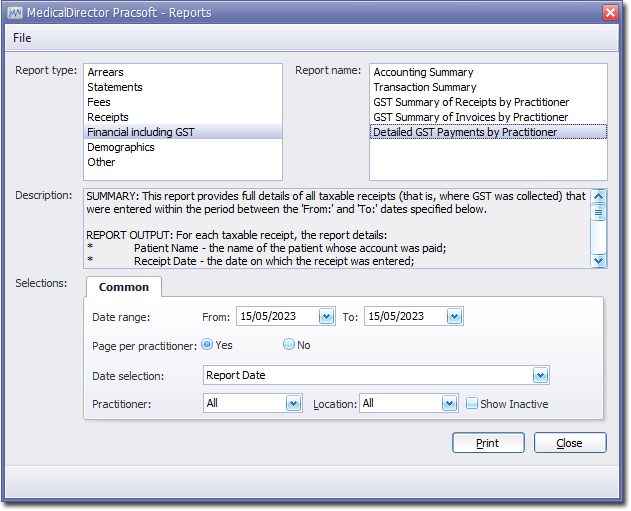This screenshot has height=511, width=631.
Task: Click the MedicalDirector Pracsoft title bar icon
Action: tap(15, 12)
